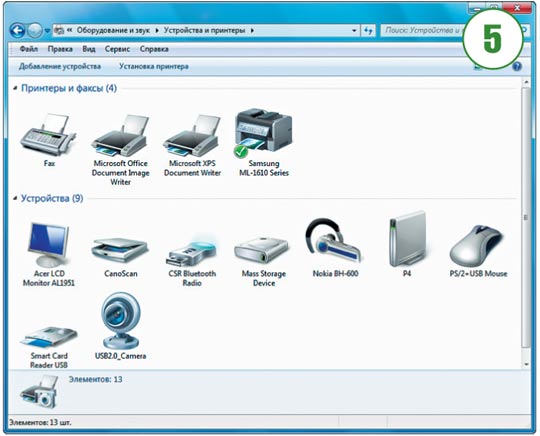Select the Mass Storage Device icon
This screenshot has height=436, width=540.
(262, 250)
